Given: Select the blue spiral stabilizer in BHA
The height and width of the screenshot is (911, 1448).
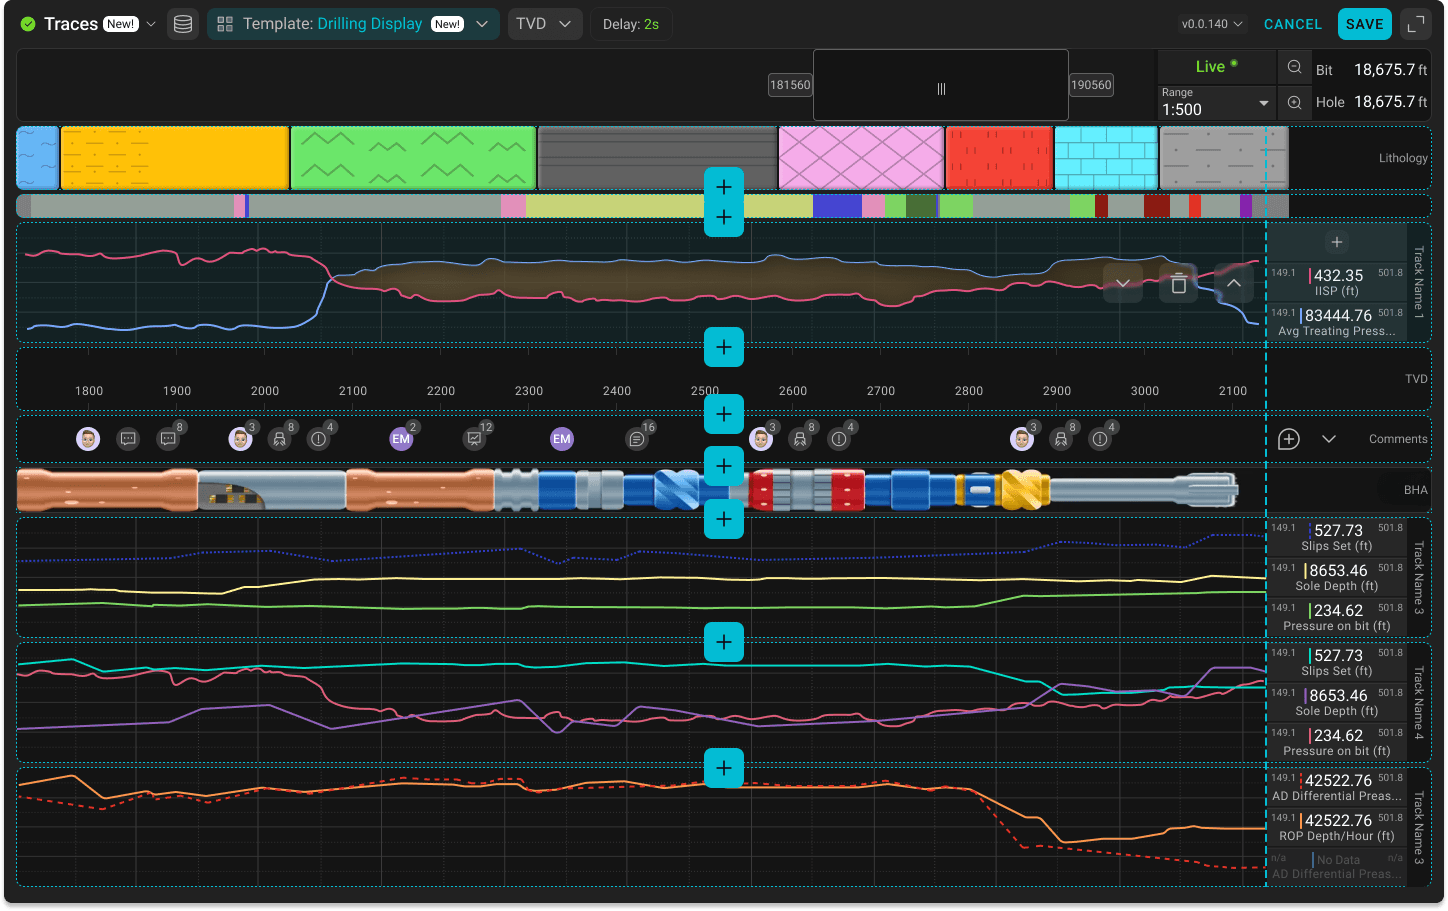Looking at the screenshot, I should (678, 490).
